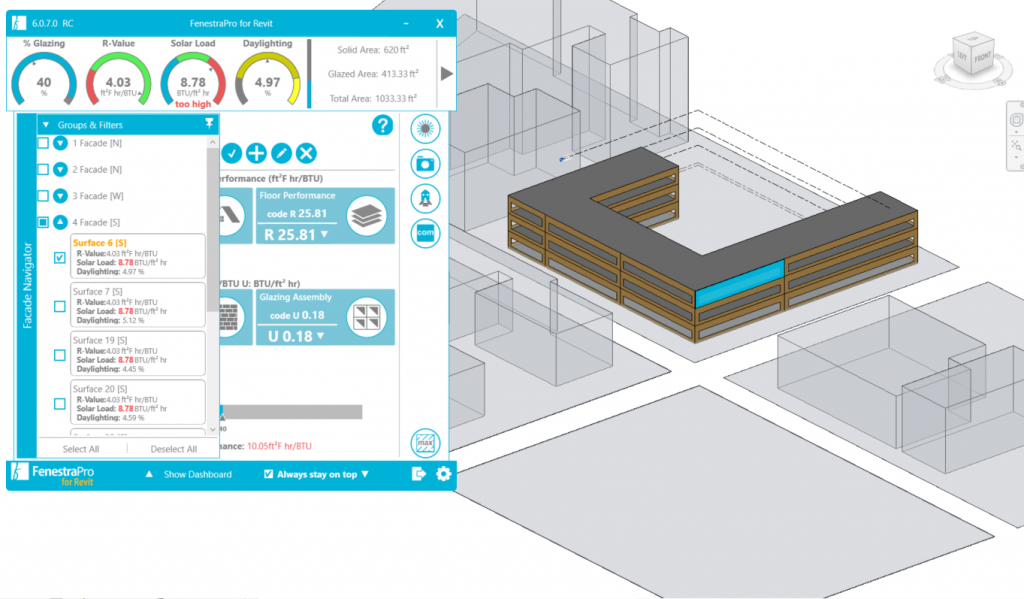
Task: Click the FenestraPro logo in title bar
Action: [x=19, y=23]
